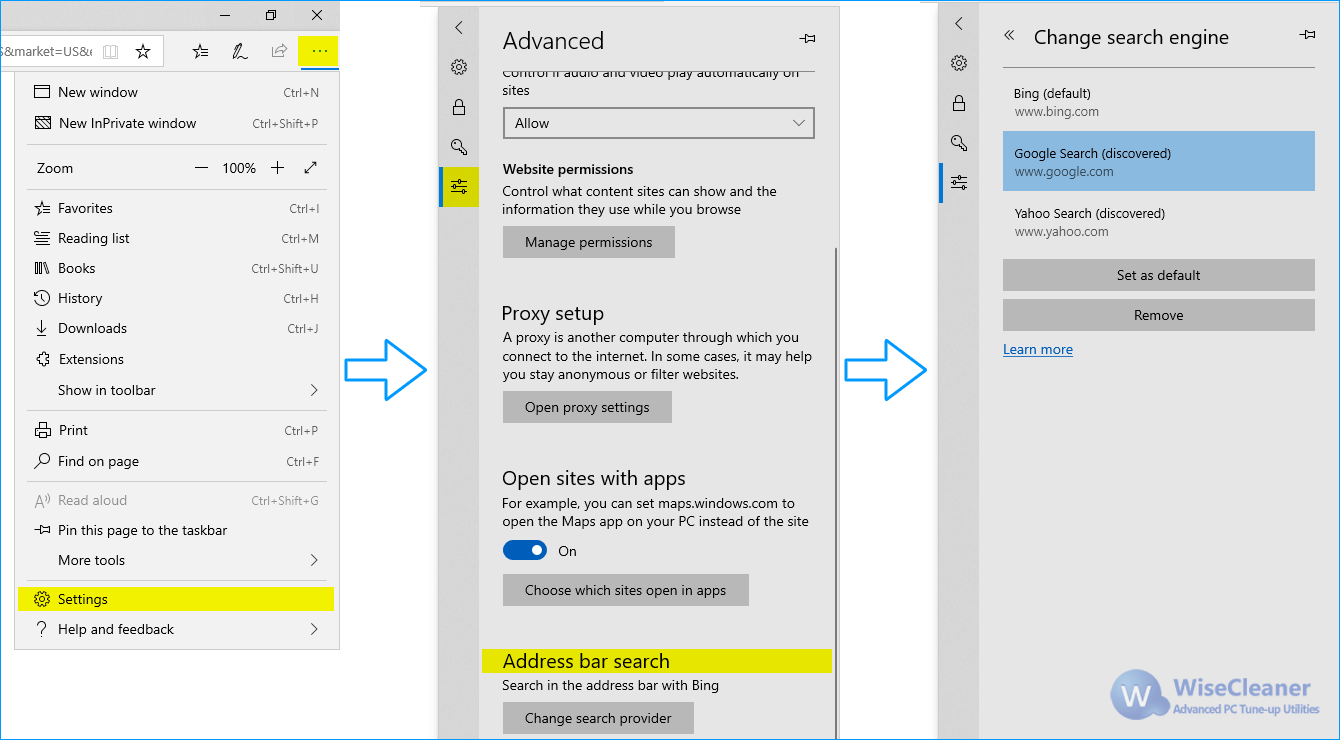1340x740 pixels.
Task: Click the Manage permissions button
Action: click(x=589, y=242)
